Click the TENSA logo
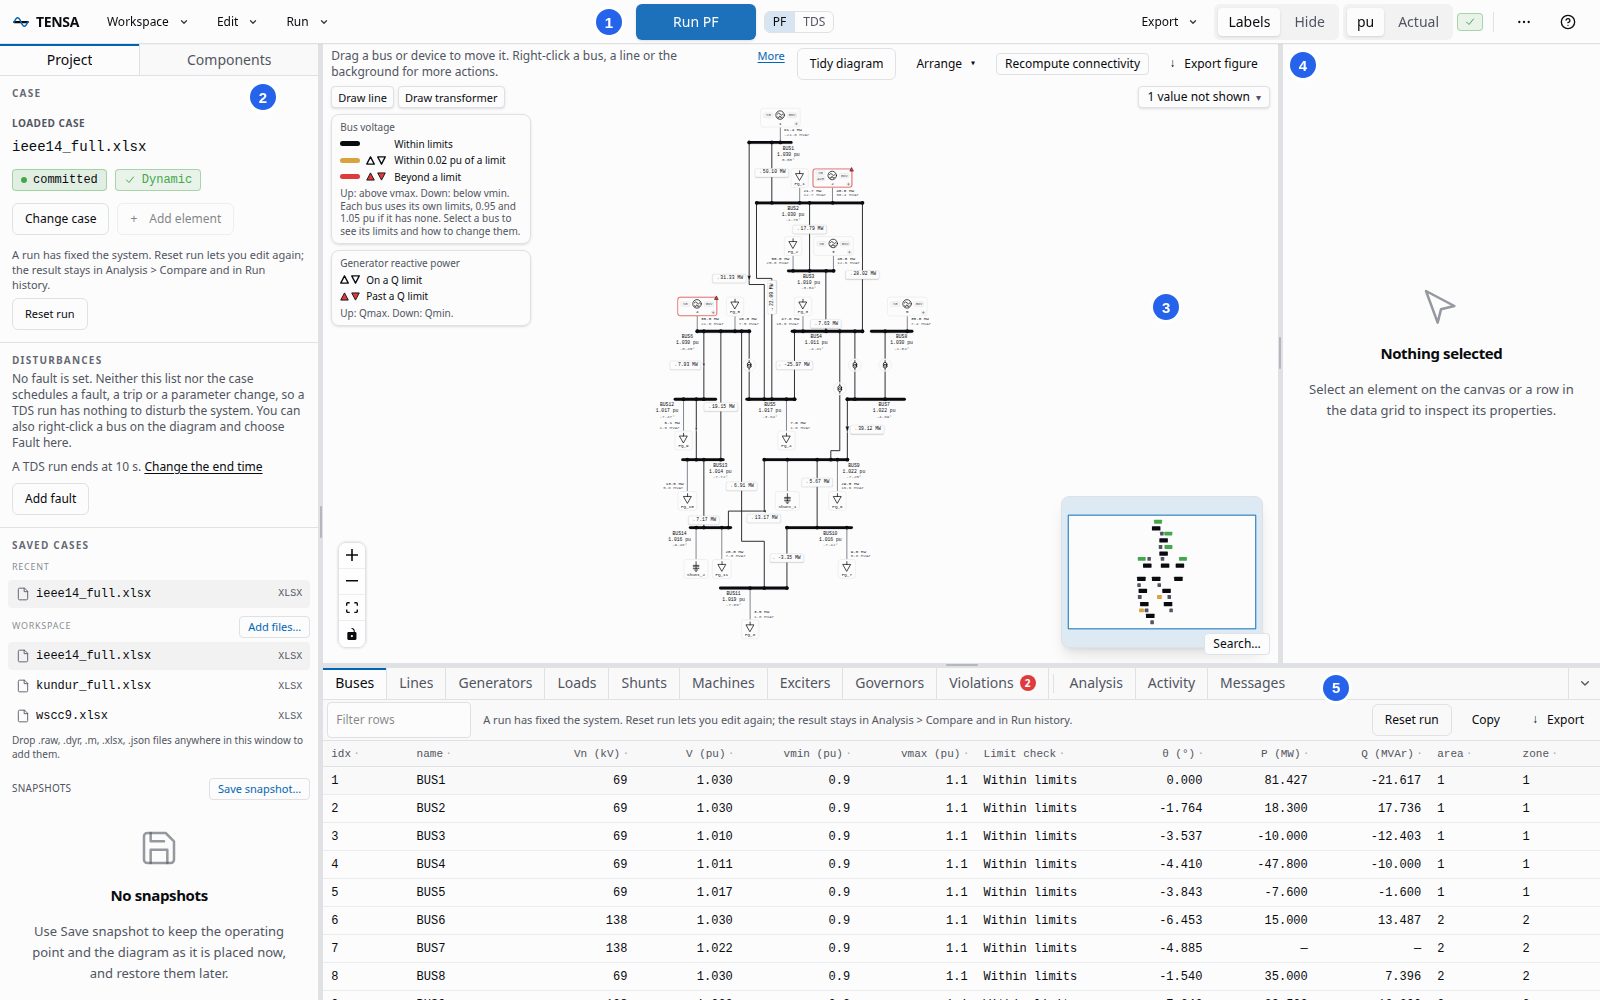 coord(46,22)
